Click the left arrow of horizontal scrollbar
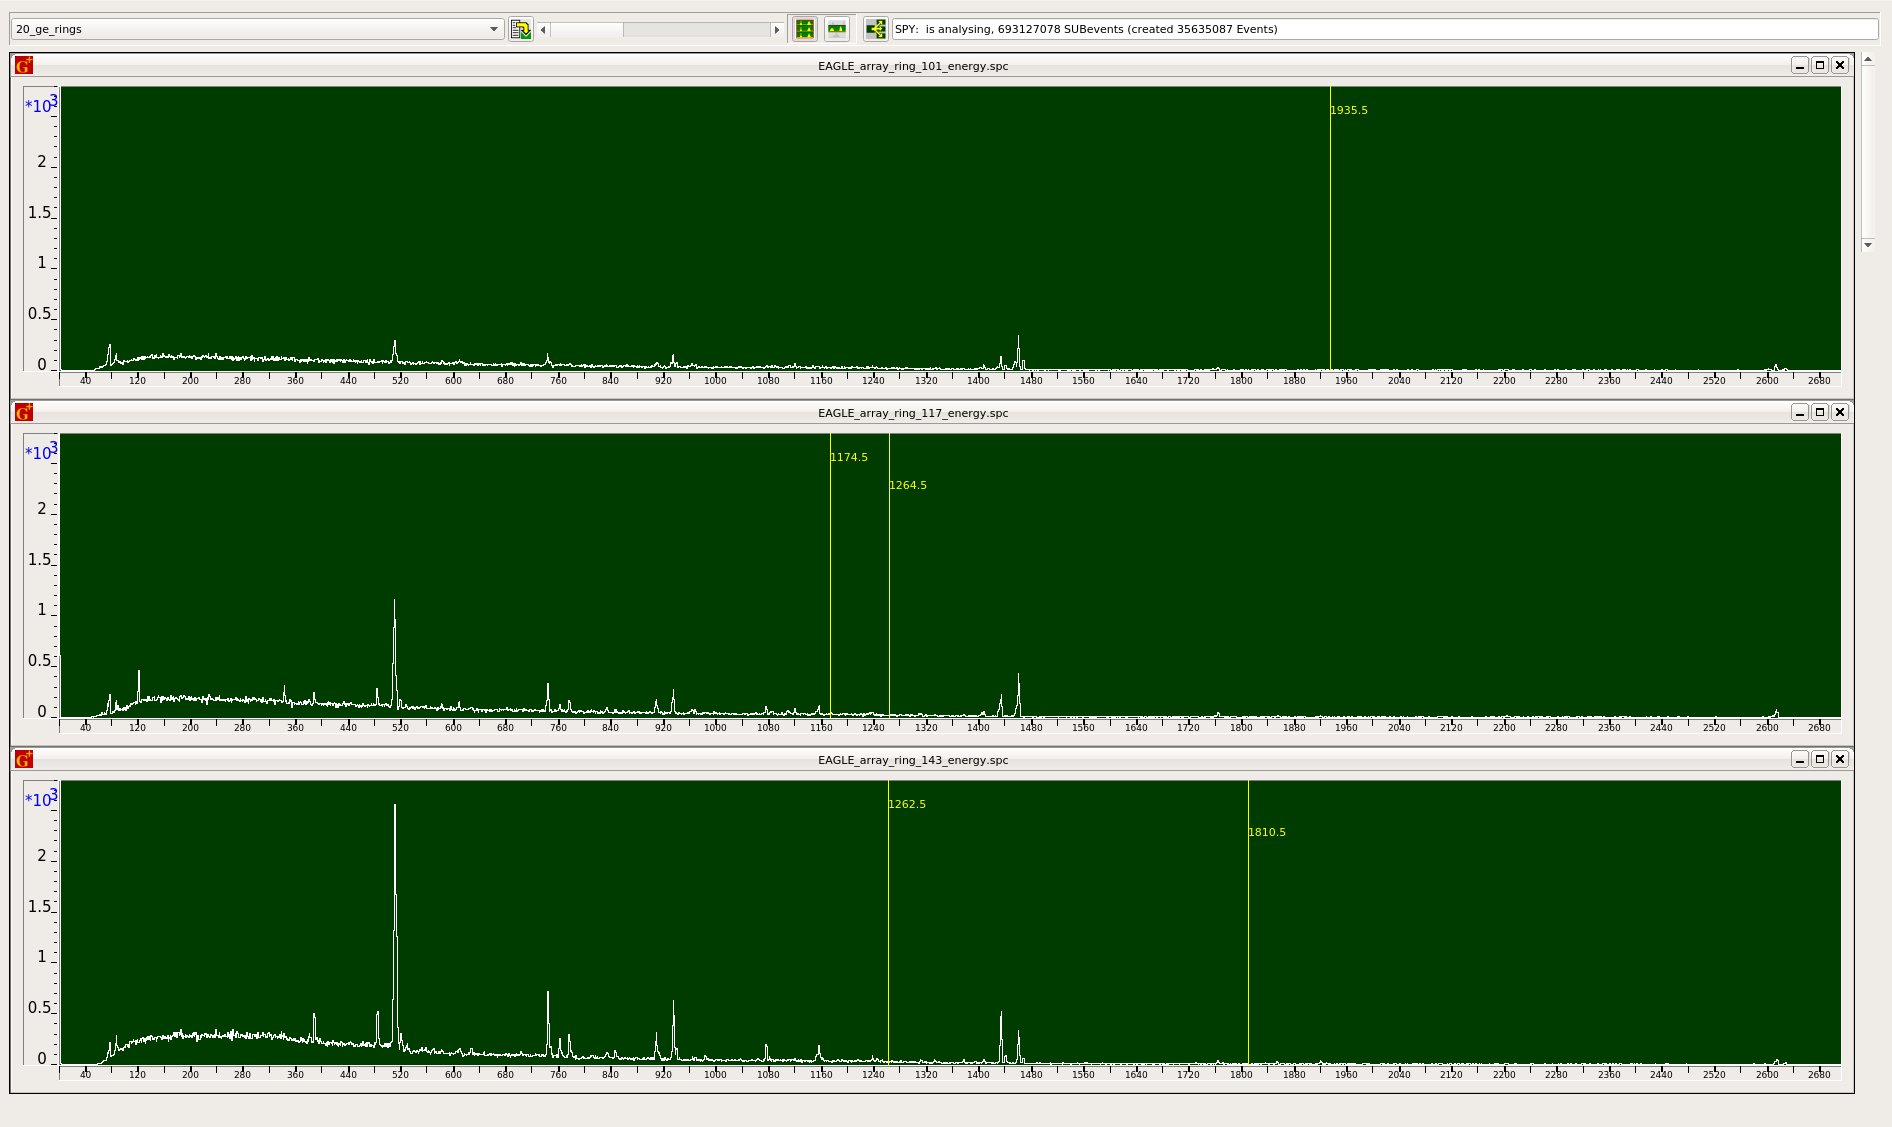 pos(543,30)
